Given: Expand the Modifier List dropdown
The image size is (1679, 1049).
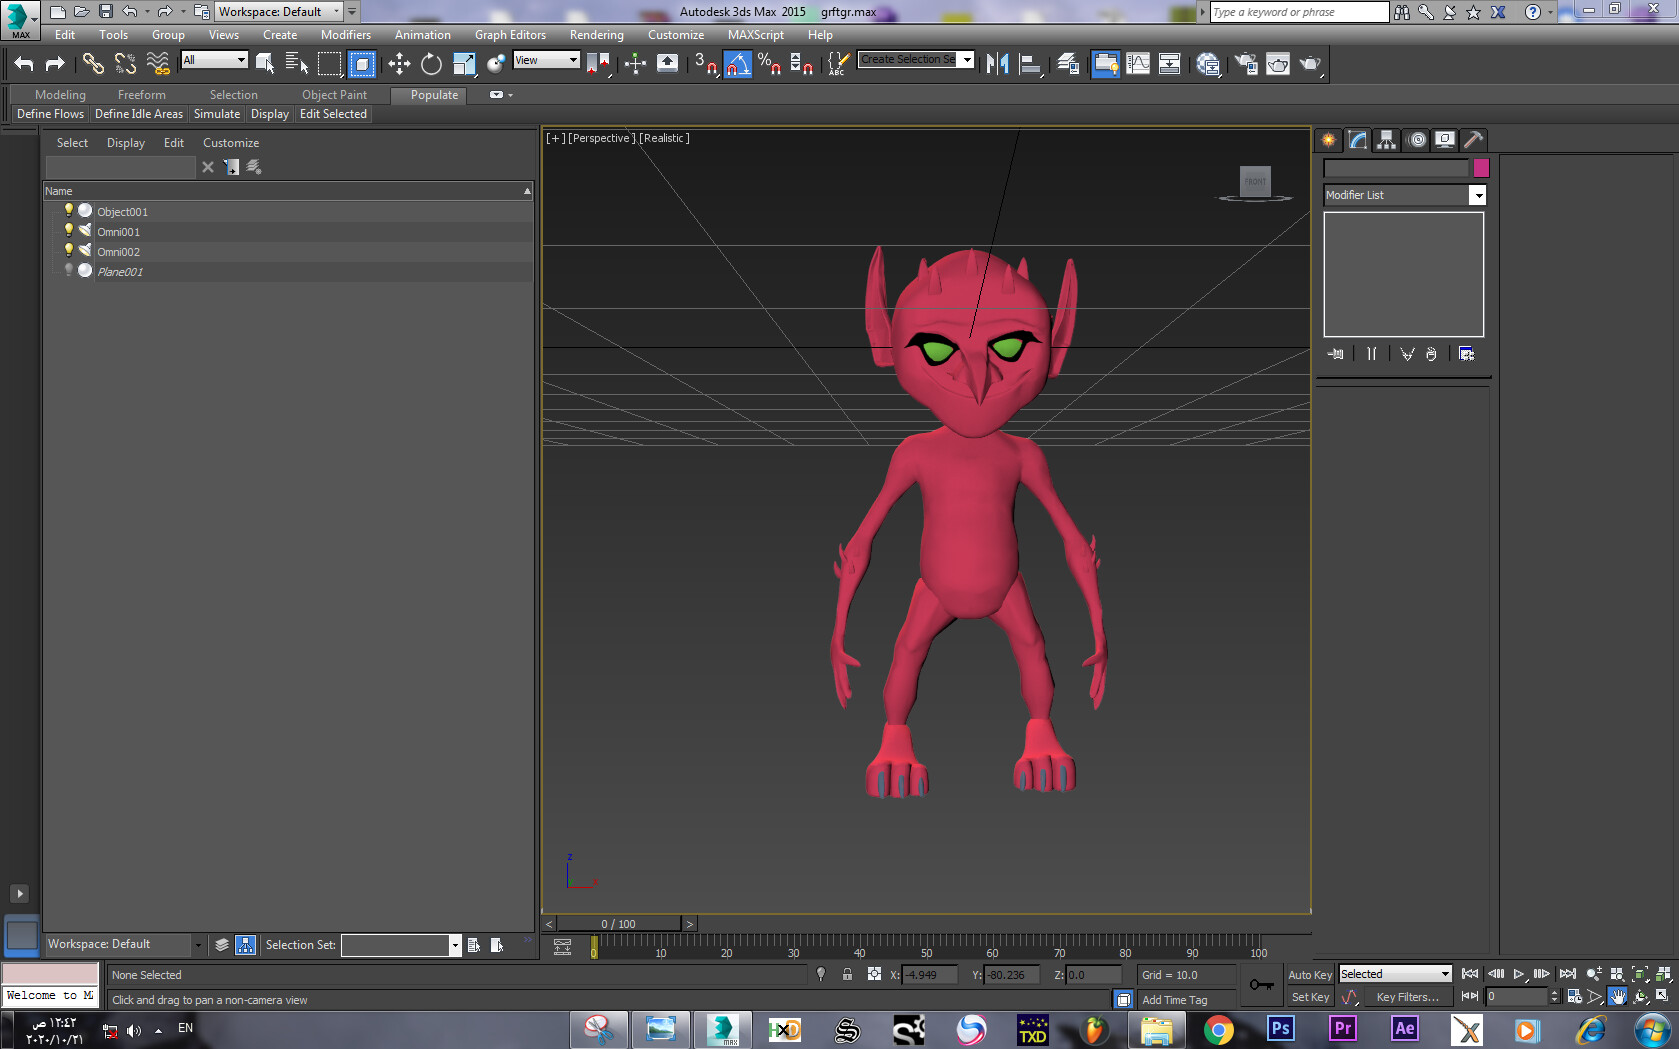Looking at the screenshot, I should pos(1477,196).
